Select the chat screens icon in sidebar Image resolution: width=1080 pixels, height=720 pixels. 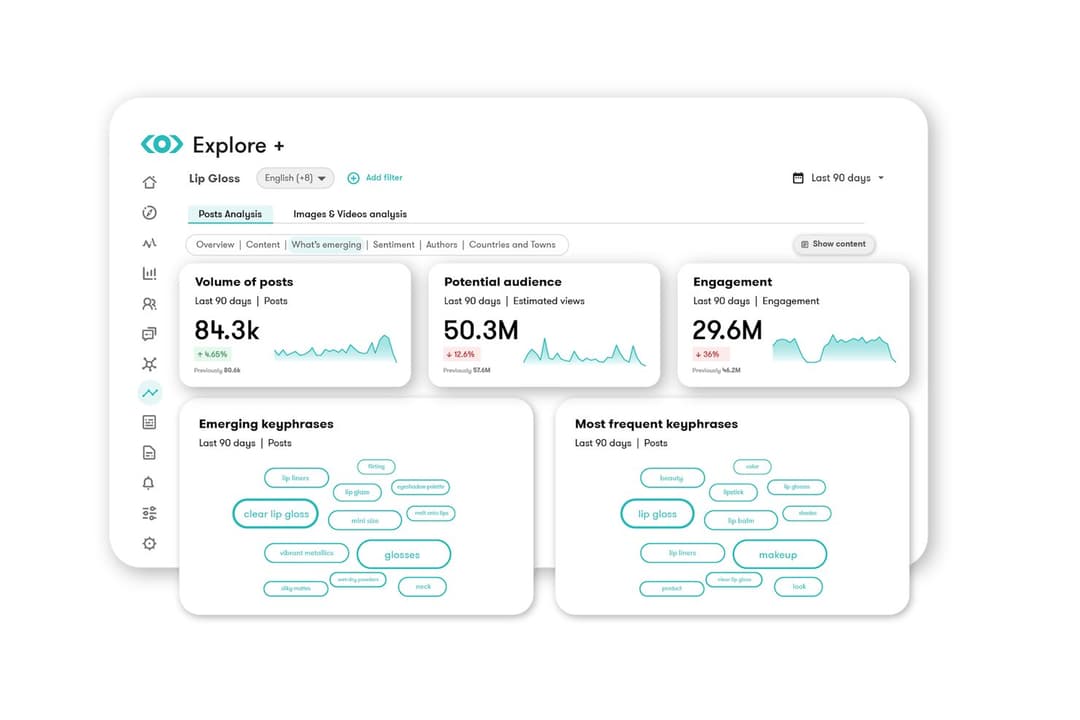coord(149,333)
